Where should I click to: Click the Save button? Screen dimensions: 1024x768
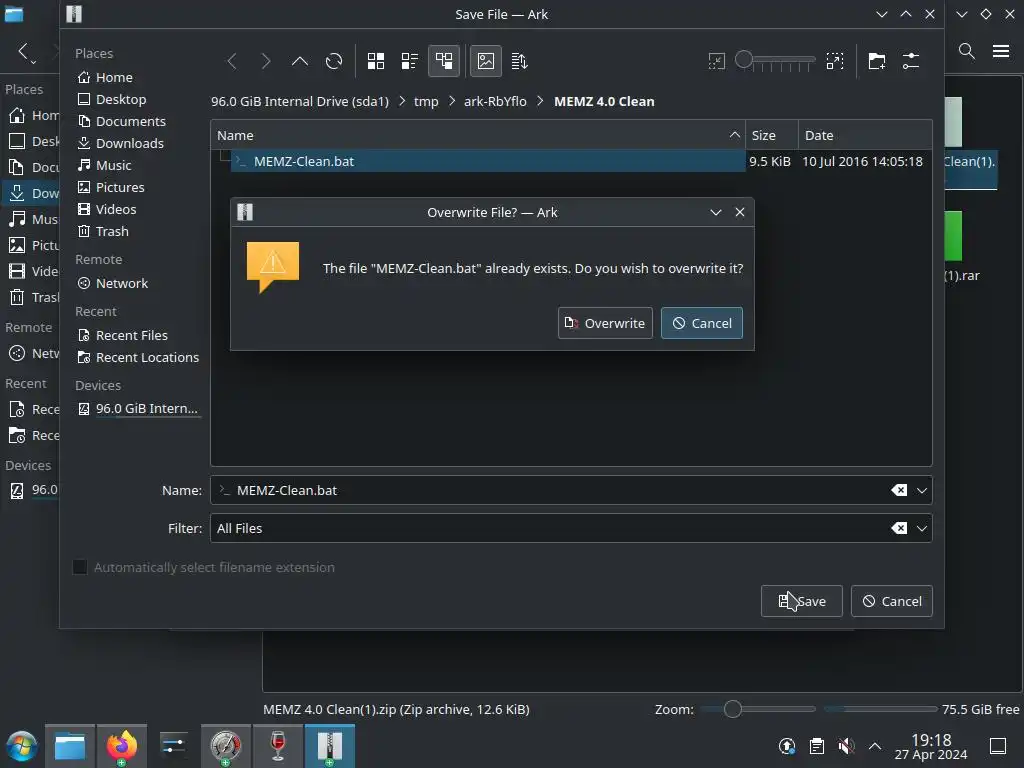tap(802, 601)
